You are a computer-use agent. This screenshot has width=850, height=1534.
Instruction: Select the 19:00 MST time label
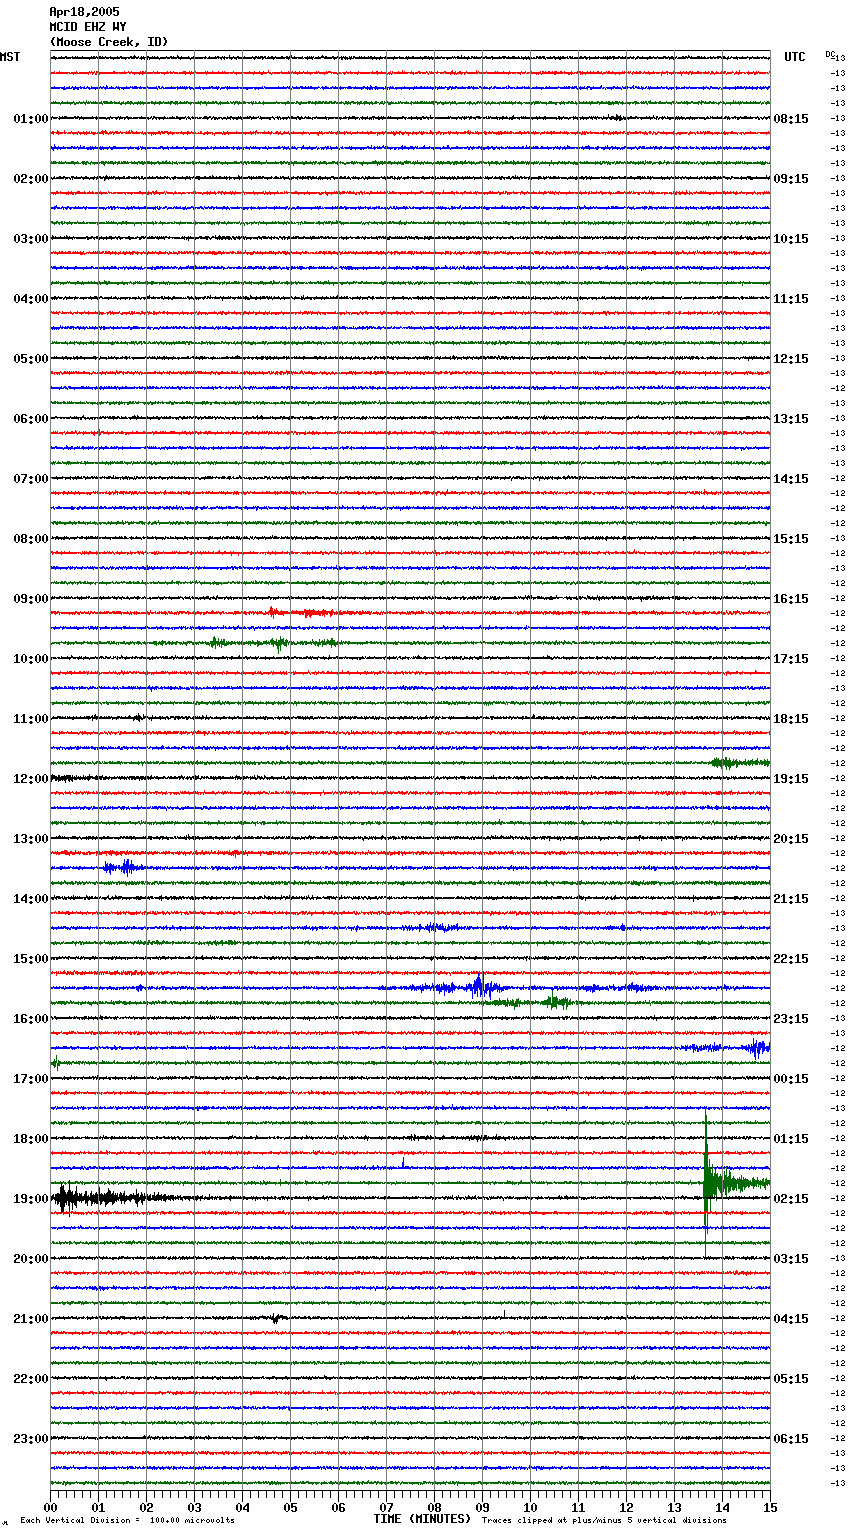click(31, 1199)
